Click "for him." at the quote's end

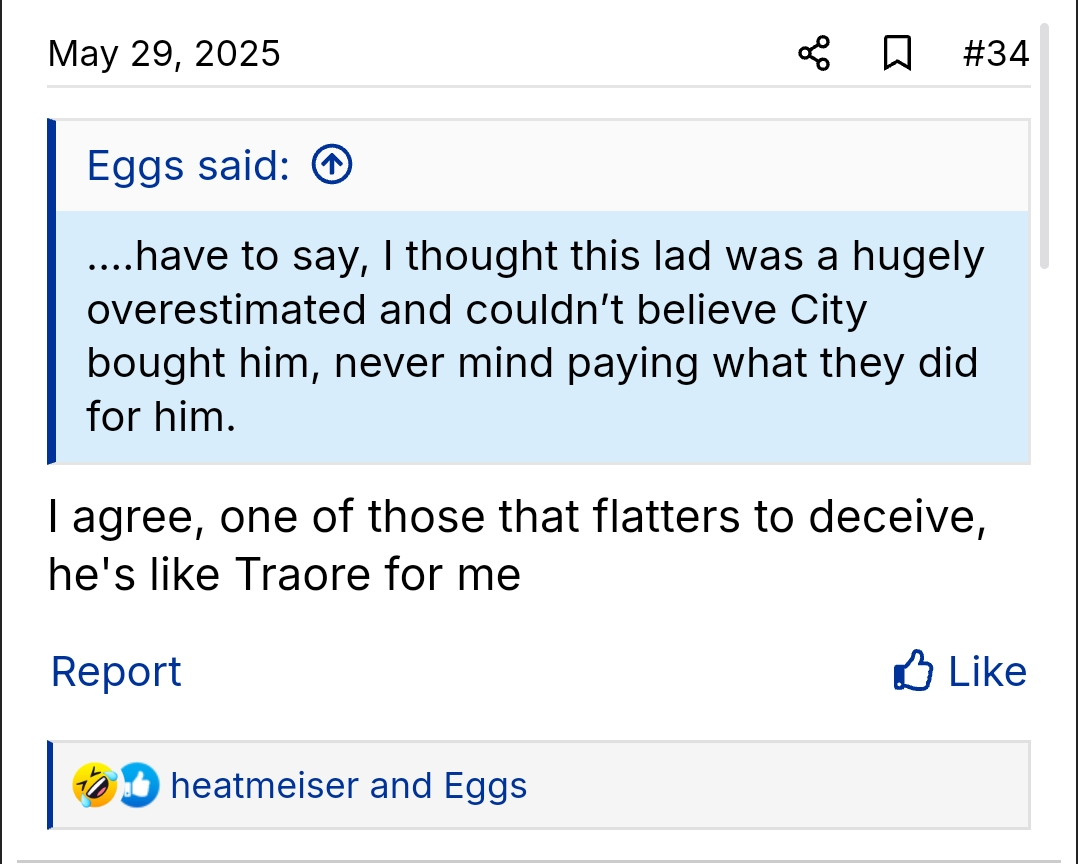pyautogui.click(x=161, y=414)
